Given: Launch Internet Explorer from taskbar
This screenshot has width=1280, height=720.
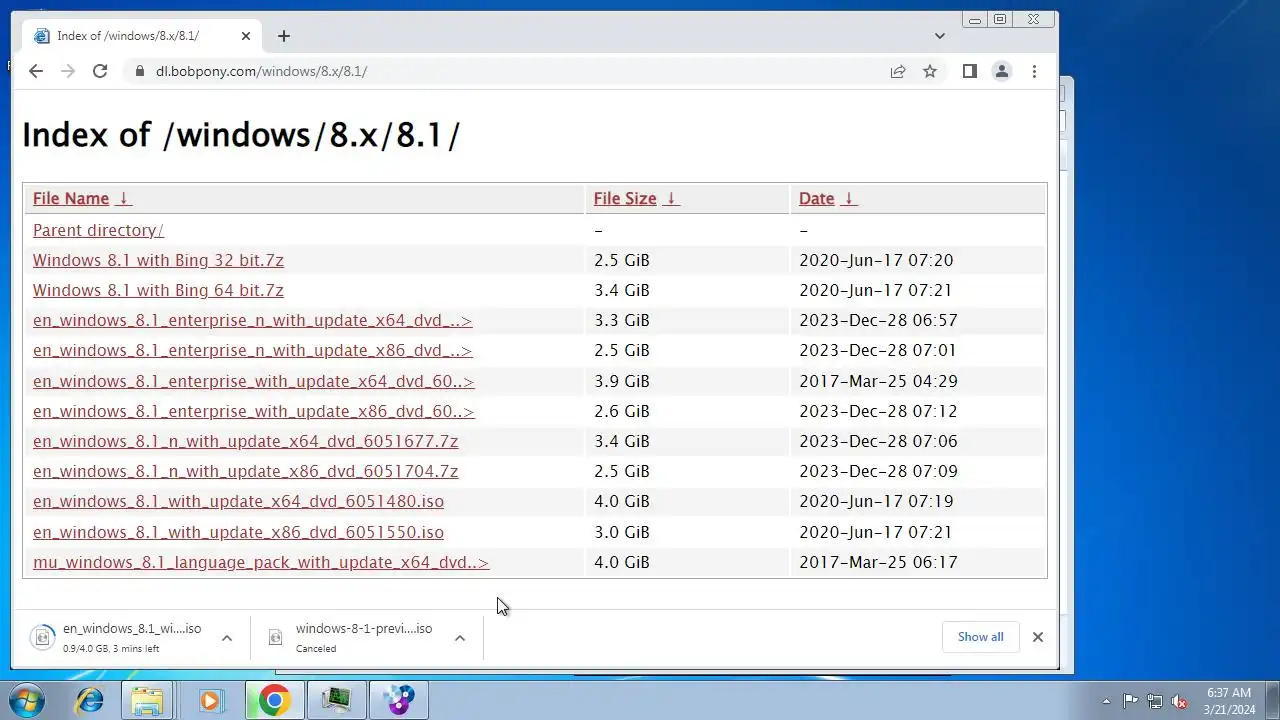Looking at the screenshot, I should tap(90, 700).
